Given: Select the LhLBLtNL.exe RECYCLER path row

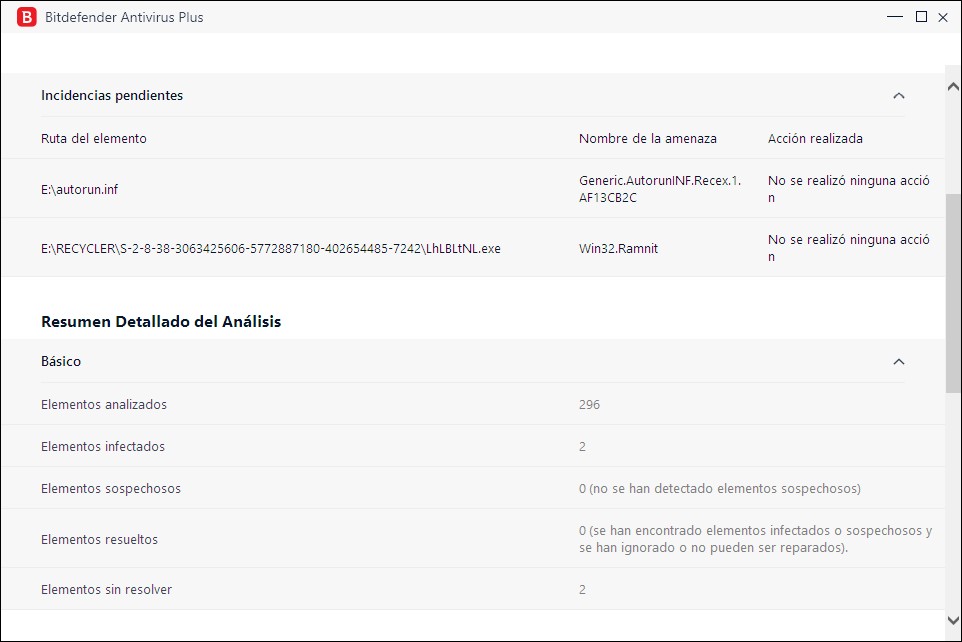Looking at the screenshot, I should click(x=270, y=248).
